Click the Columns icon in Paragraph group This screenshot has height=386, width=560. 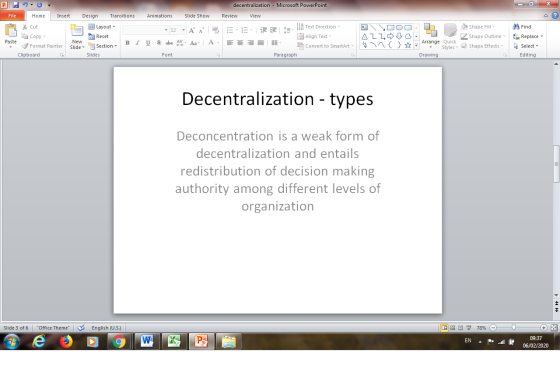(x=276, y=43)
